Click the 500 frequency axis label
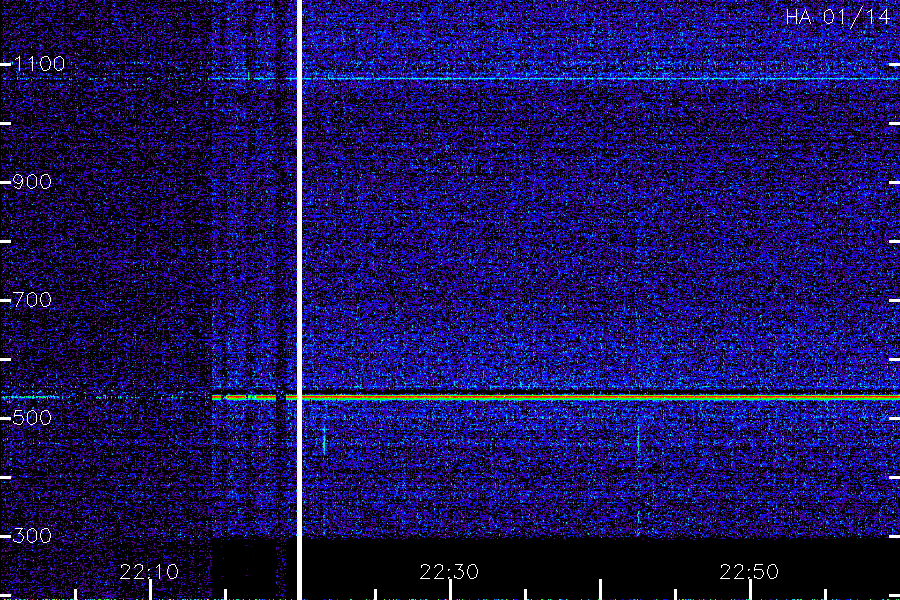The height and width of the screenshot is (600, 900). point(32,417)
